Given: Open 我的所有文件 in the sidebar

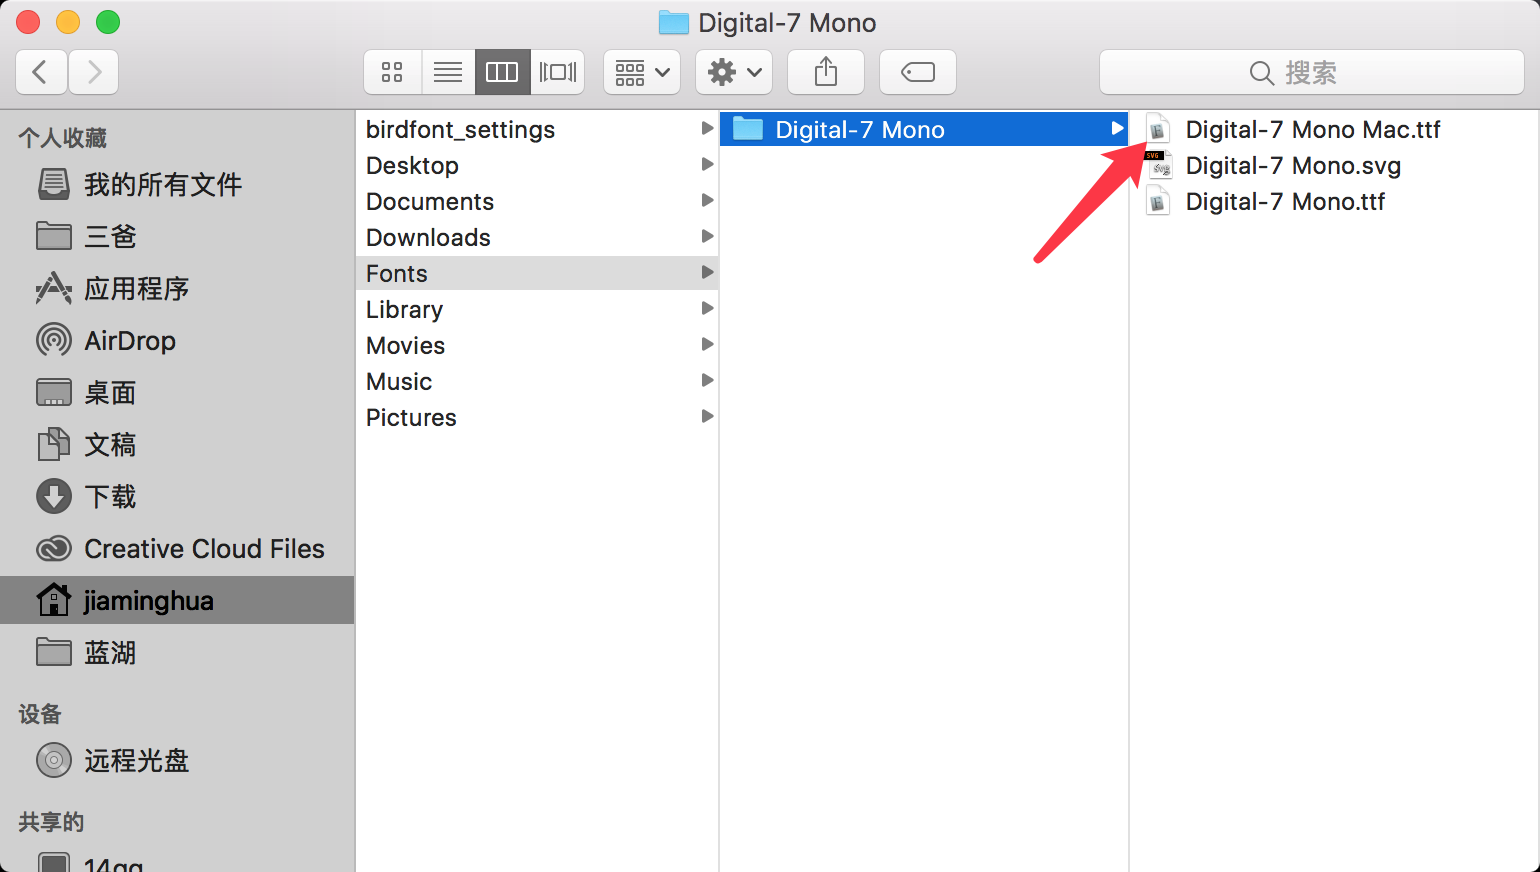Looking at the screenshot, I should [177, 184].
